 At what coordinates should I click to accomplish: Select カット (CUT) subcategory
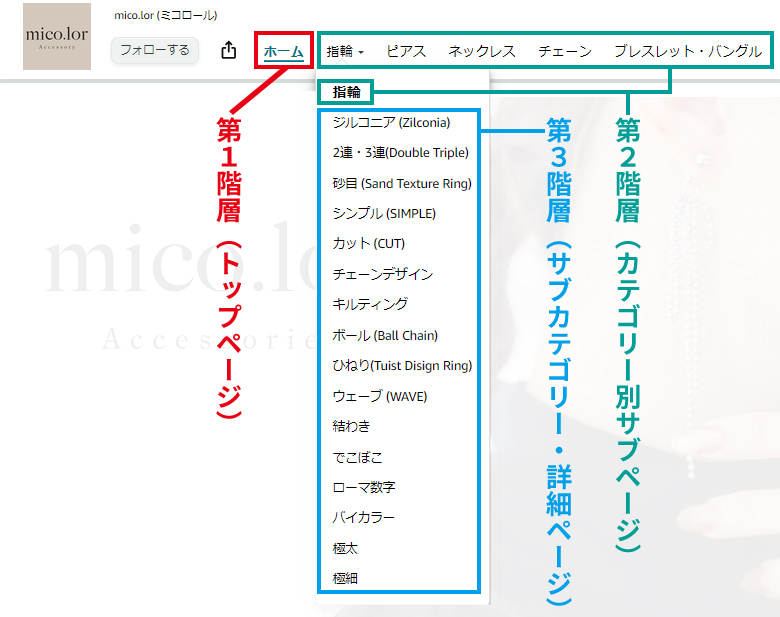(369, 244)
